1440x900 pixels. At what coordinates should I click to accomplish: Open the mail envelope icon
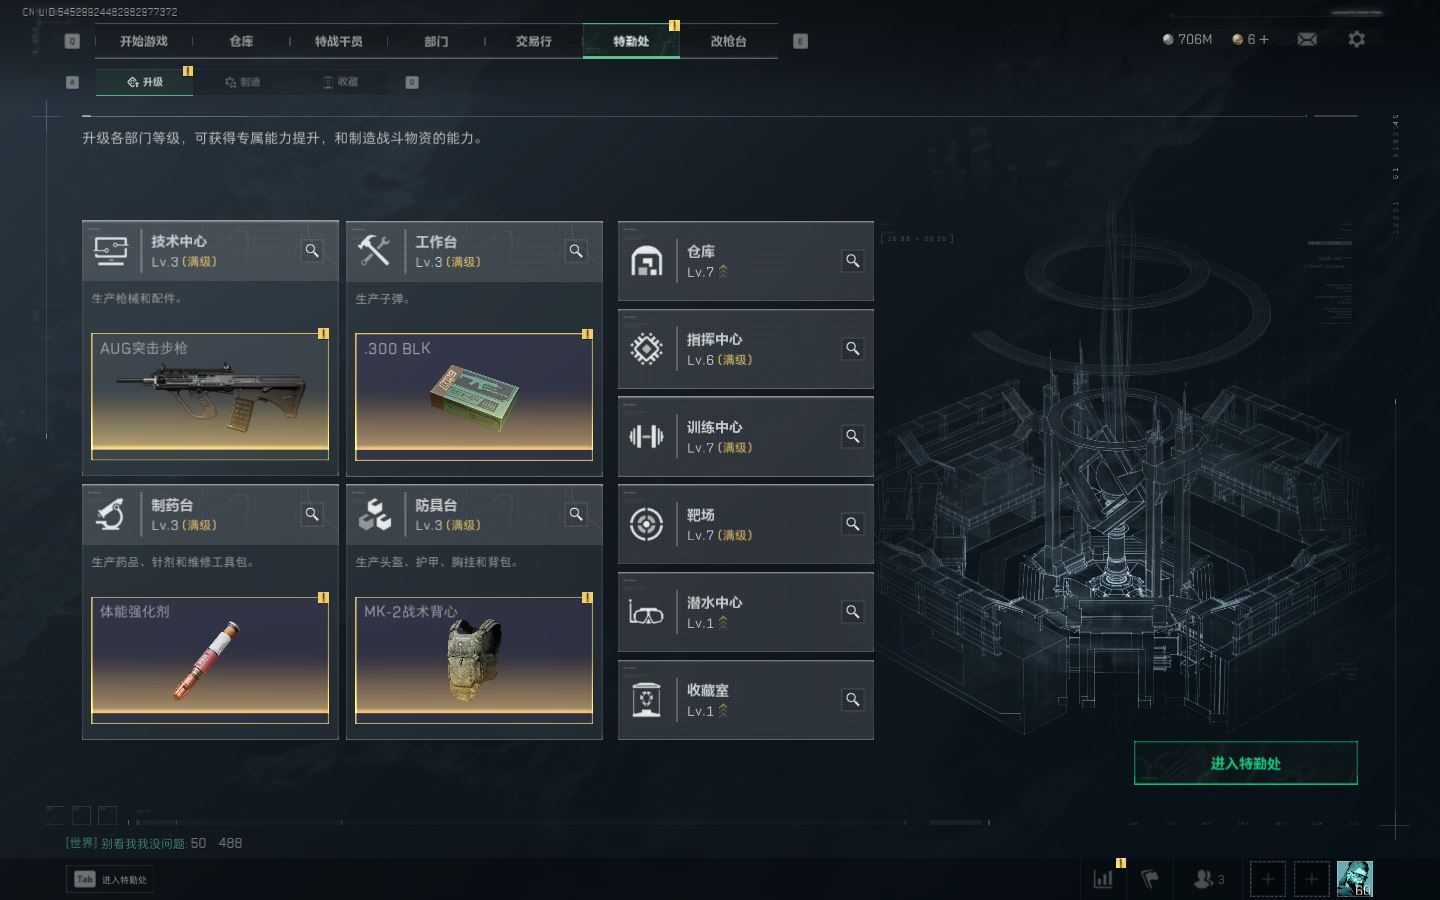coord(1306,39)
